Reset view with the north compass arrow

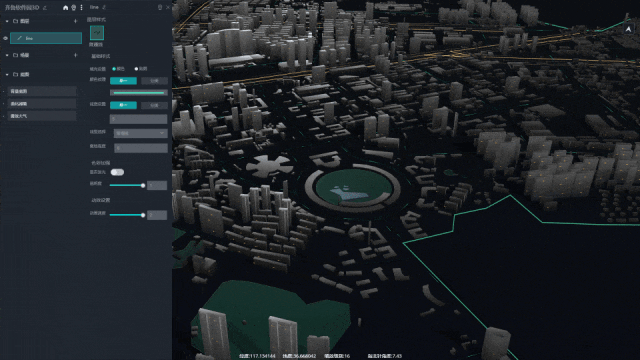(x=628, y=29)
